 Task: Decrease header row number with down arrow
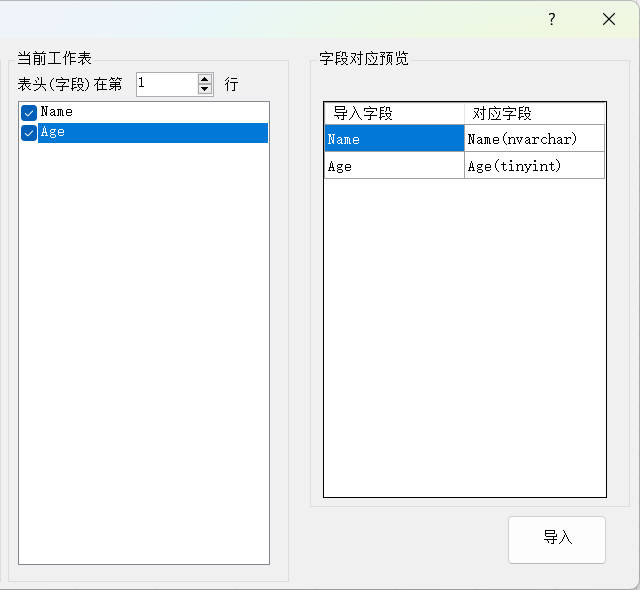(x=205, y=90)
